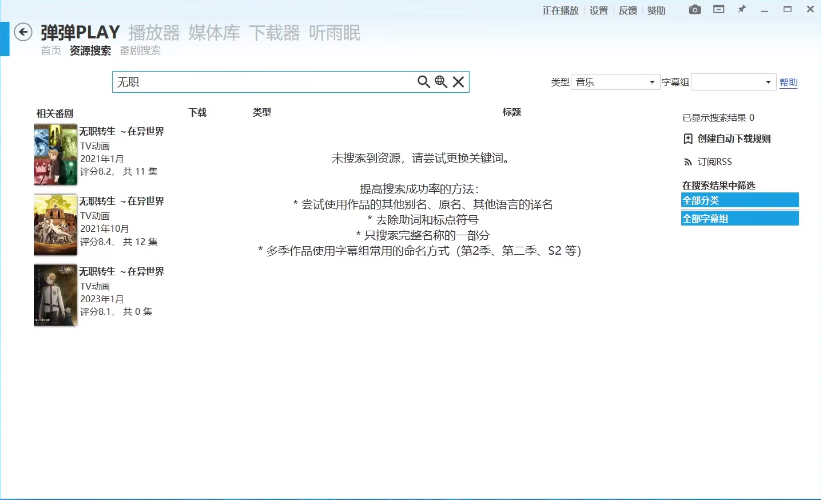Switch to the 听雨眠 tab

click(x=335, y=33)
